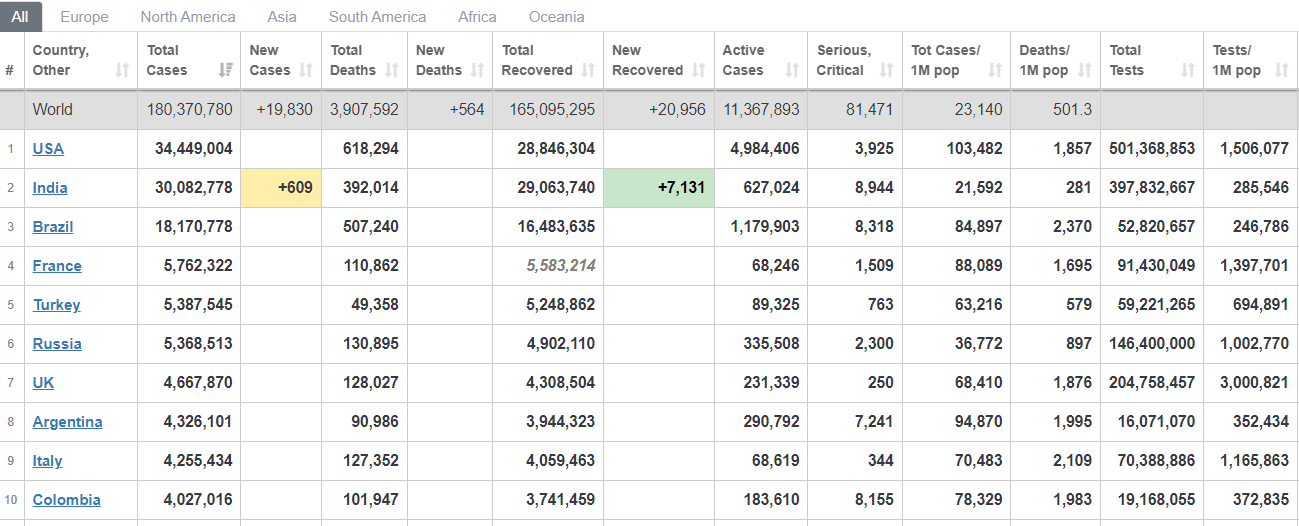Open the Brazil country page link

pyautogui.click(x=53, y=227)
